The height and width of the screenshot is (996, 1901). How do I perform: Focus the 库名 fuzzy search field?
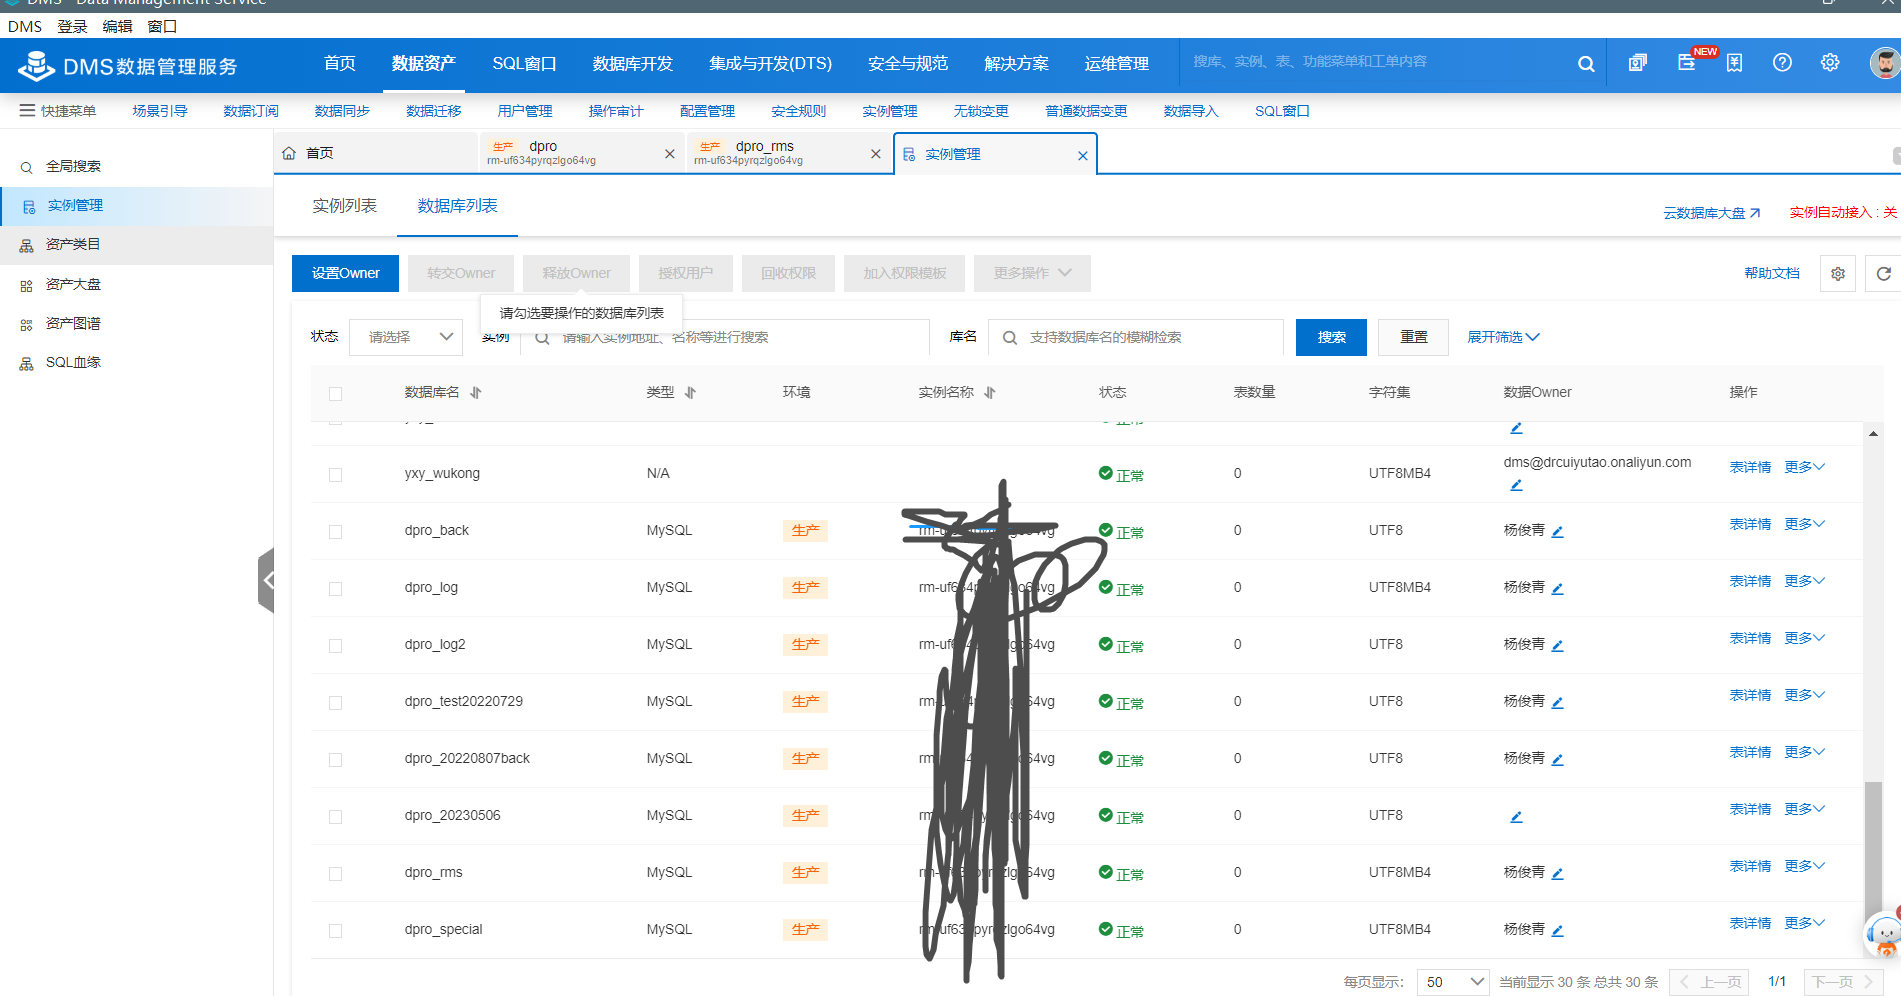point(1136,337)
